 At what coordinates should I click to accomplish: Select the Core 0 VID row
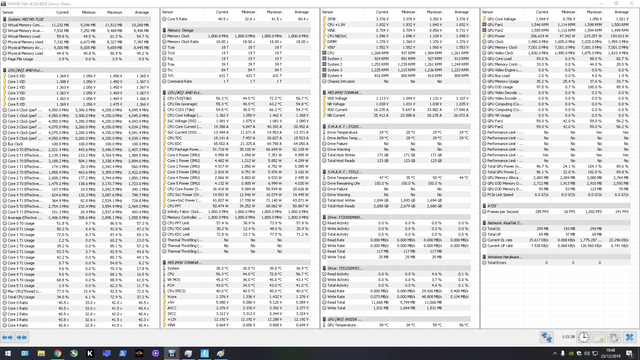pyautogui.click(x=76, y=76)
